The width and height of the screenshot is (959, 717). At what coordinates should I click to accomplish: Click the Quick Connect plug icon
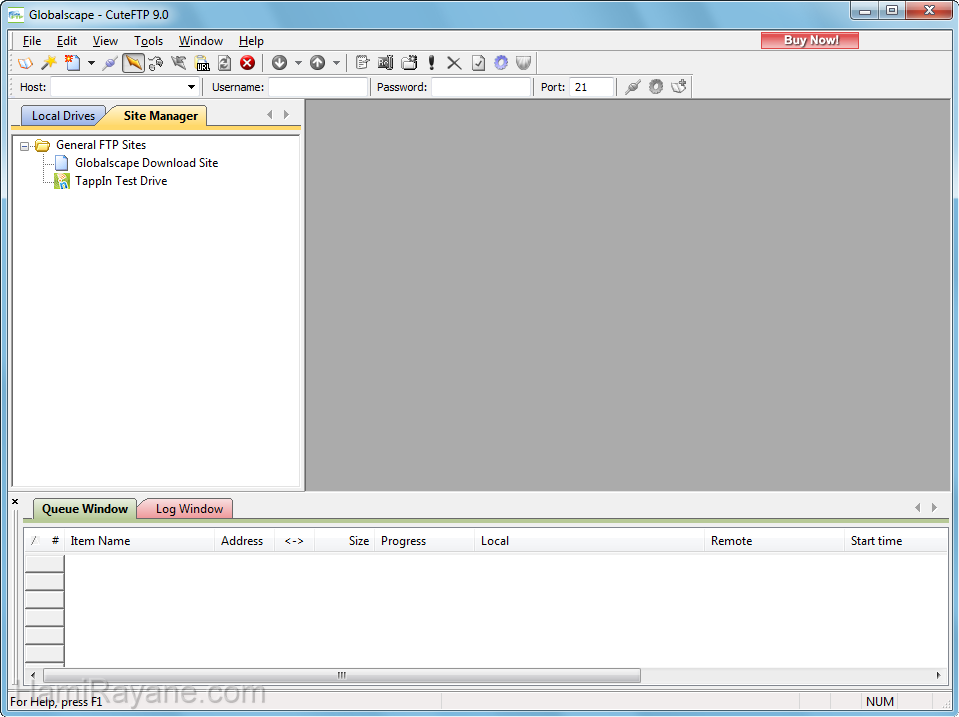coord(110,62)
